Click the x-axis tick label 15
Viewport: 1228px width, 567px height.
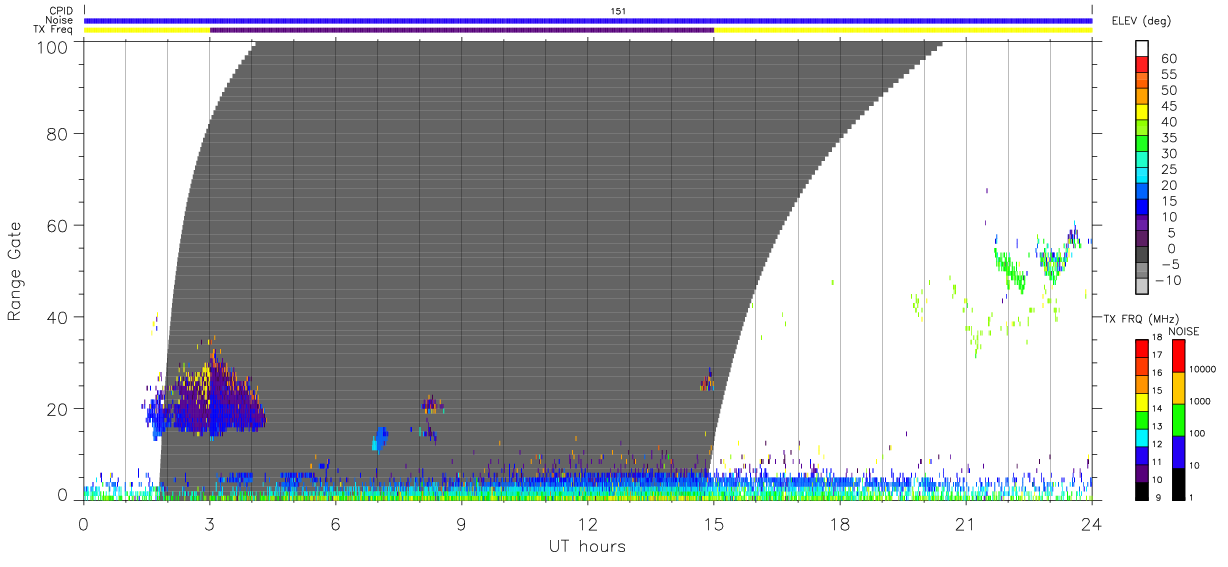tap(714, 523)
